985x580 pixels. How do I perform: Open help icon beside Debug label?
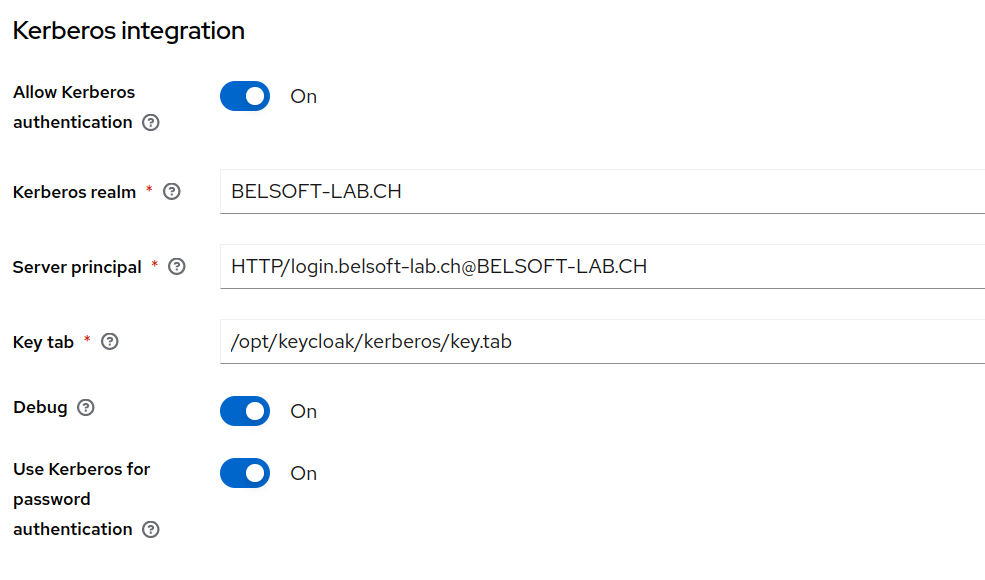[x=86, y=408]
